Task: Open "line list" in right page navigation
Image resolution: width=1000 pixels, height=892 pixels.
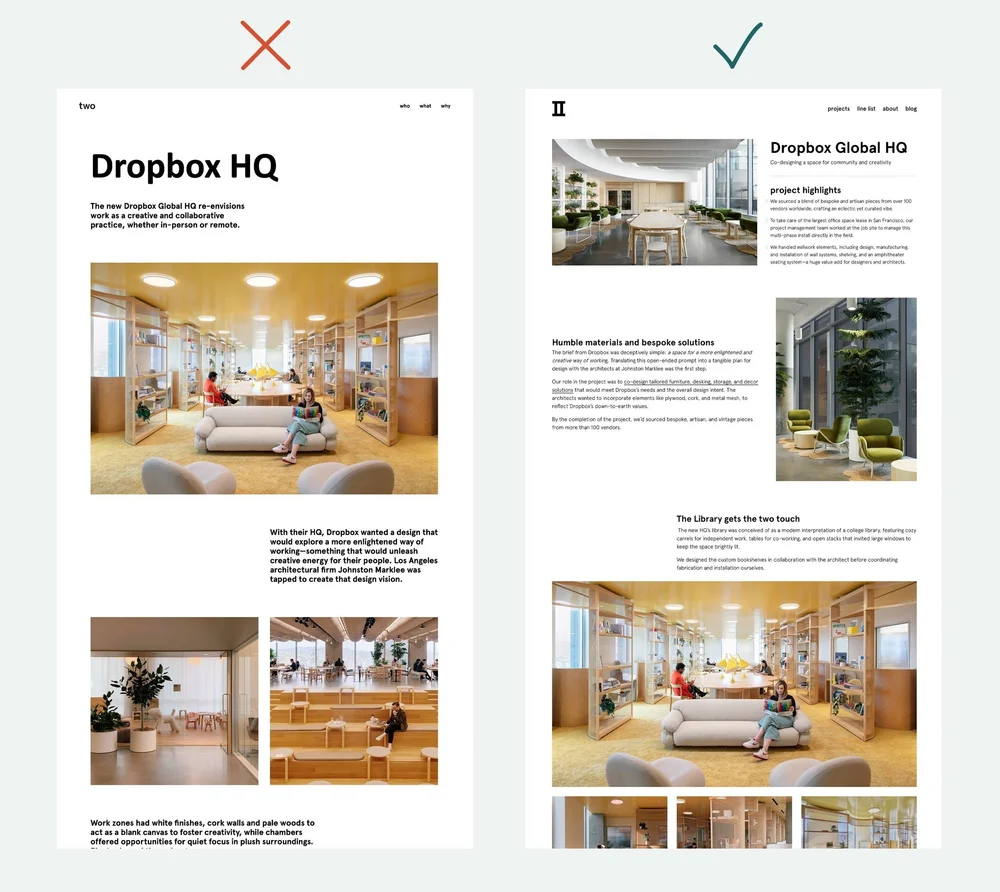Action: pyautogui.click(x=866, y=109)
